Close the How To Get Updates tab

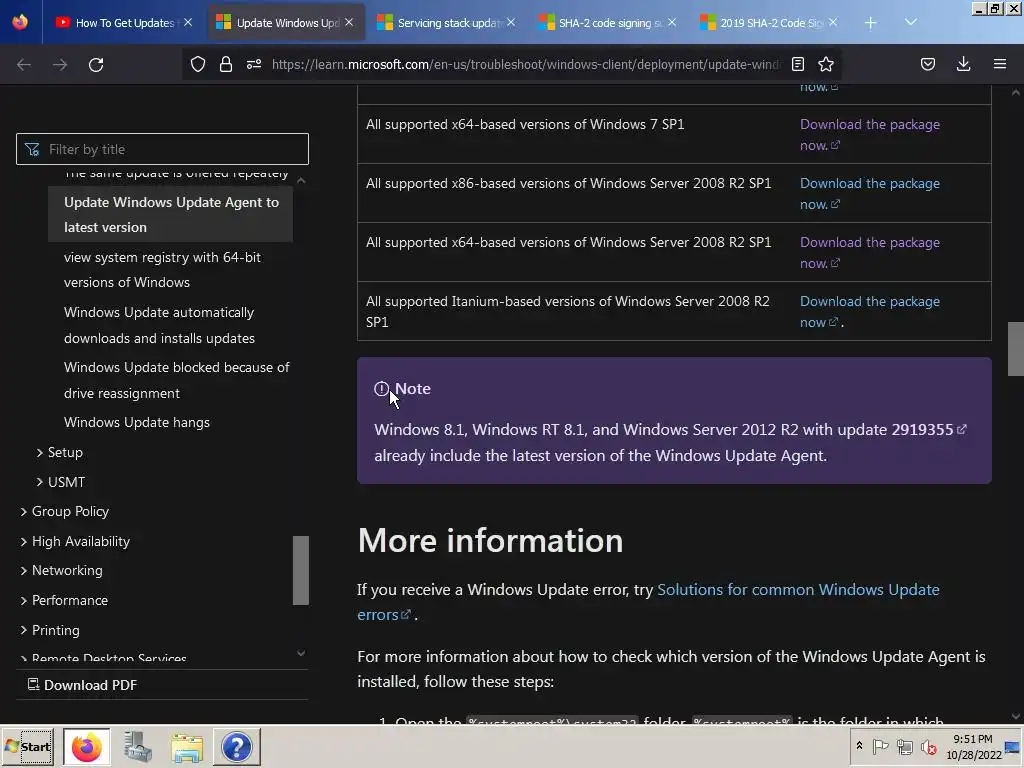(188, 22)
